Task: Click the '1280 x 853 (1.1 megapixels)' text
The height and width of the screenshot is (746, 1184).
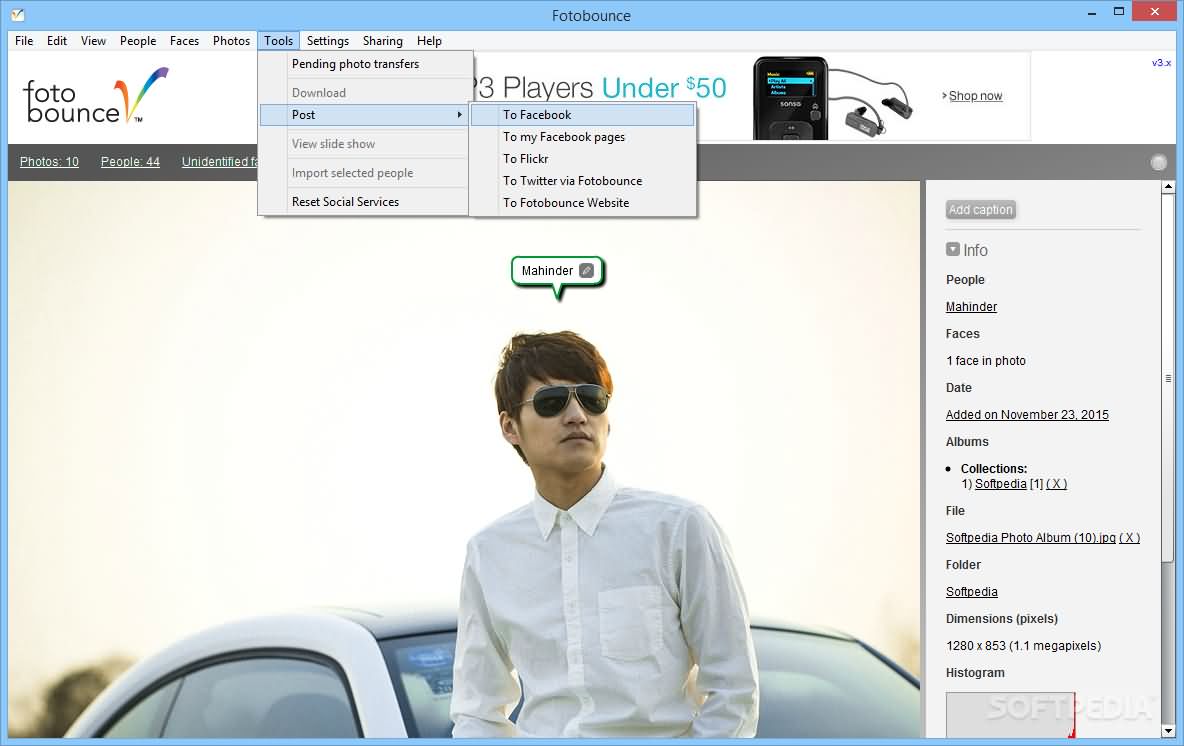Action: (x=1023, y=646)
